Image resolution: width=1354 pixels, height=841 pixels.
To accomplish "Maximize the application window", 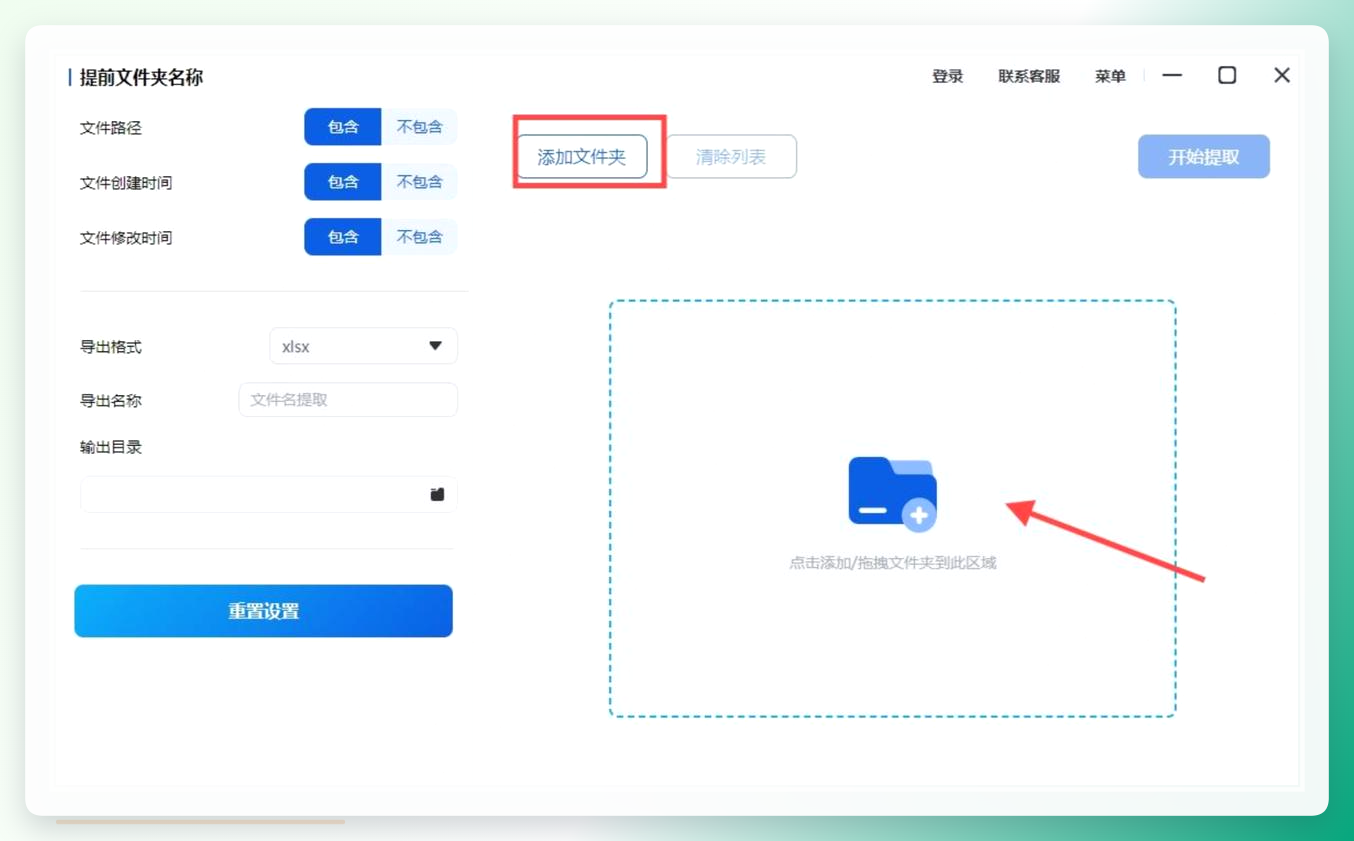I will 1227,75.
